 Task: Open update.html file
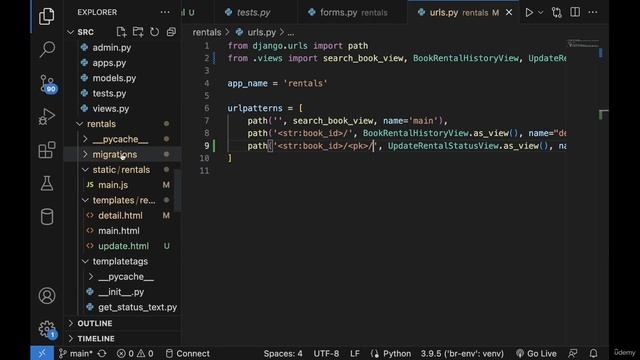pyautogui.click(x=122, y=246)
